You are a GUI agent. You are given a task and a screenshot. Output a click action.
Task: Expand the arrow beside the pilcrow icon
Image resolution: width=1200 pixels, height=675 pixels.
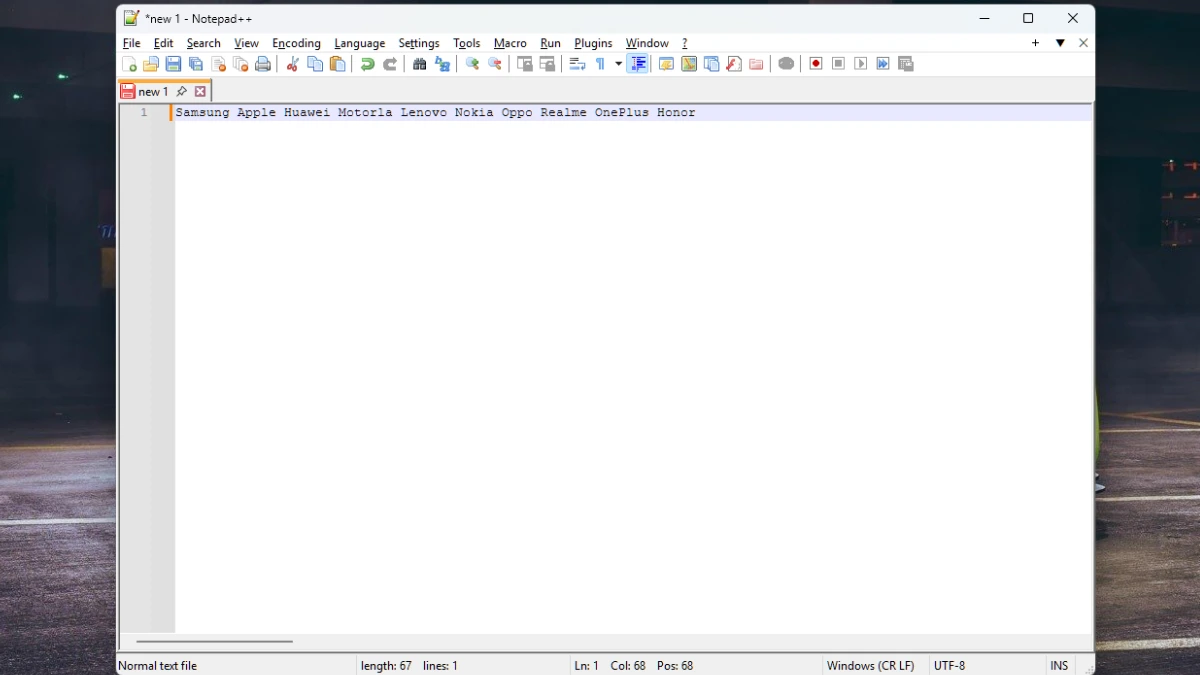point(618,64)
